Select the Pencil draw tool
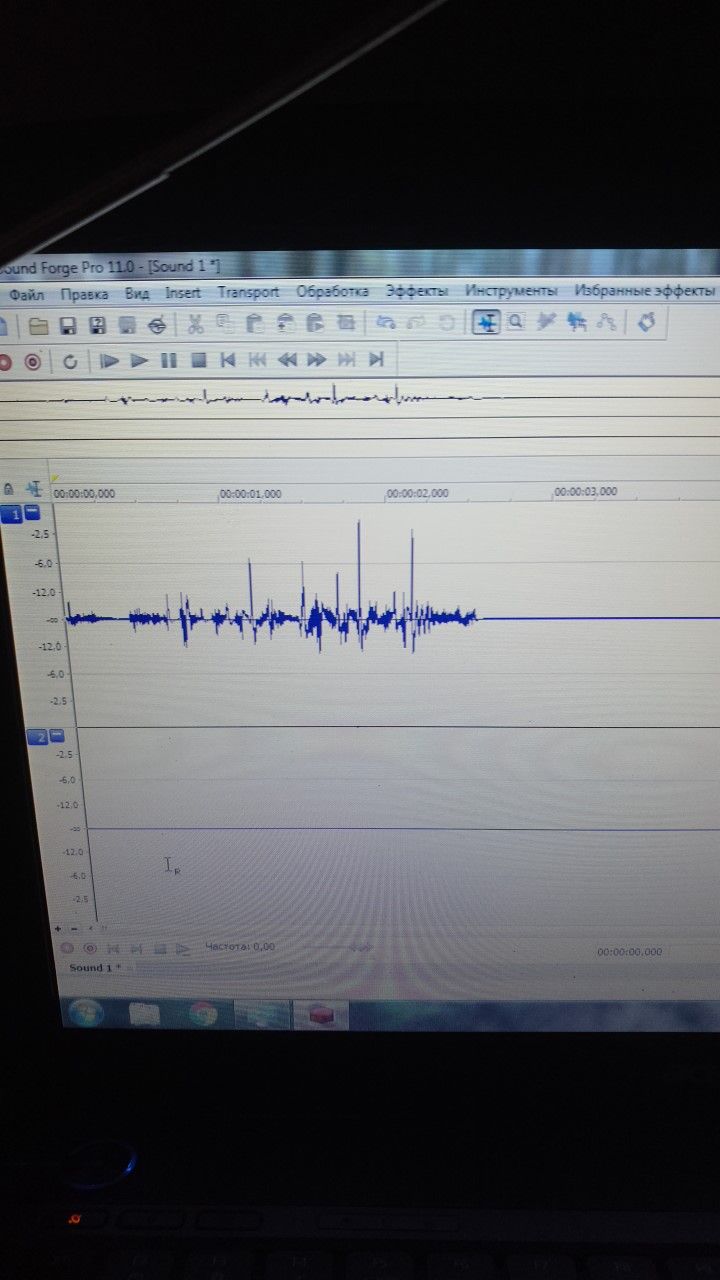The width and height of the screenshot is (720, 1280). [x=546, y=322]
